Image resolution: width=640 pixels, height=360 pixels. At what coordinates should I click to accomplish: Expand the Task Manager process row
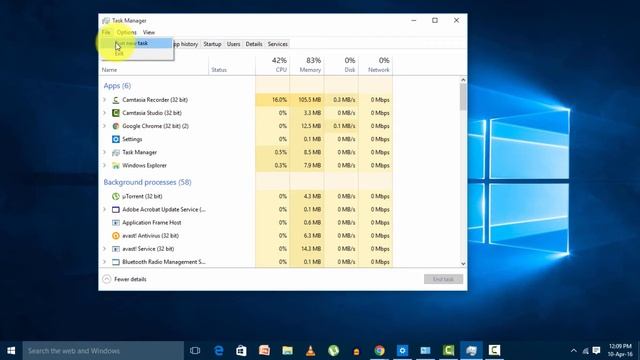pyautogui.click(x=105, y=152)
